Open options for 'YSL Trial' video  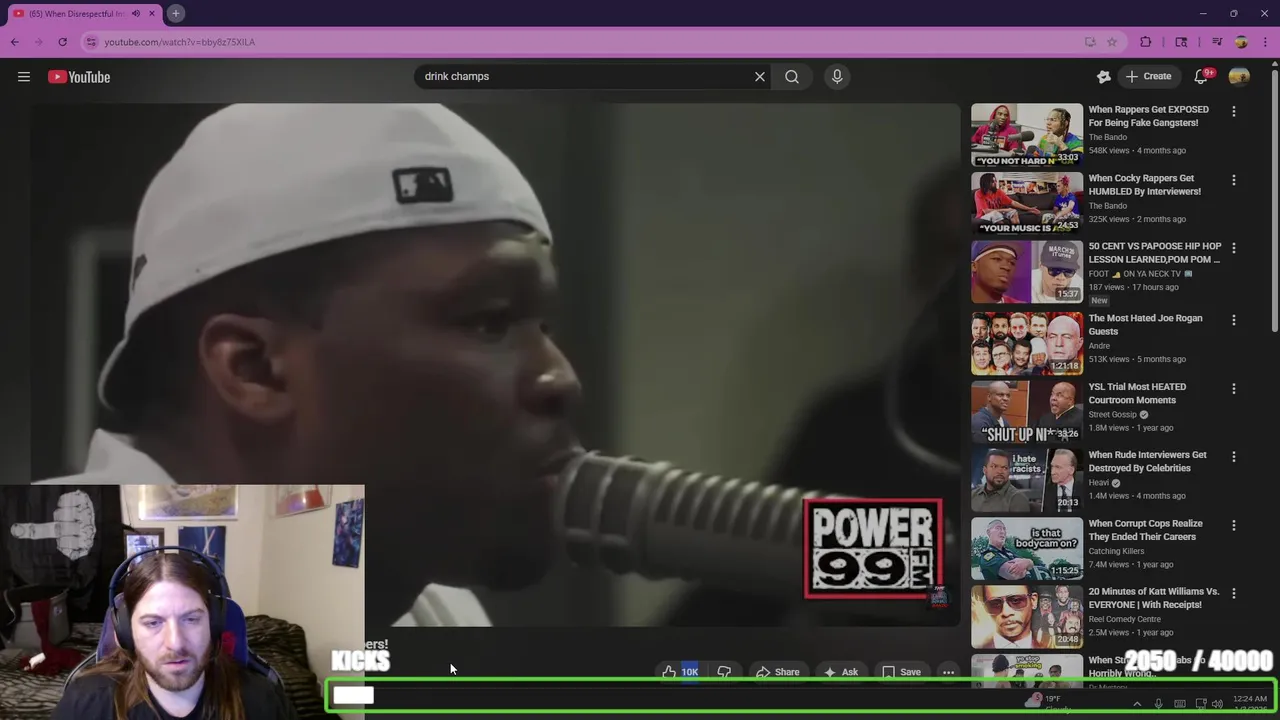[1233, 388]
